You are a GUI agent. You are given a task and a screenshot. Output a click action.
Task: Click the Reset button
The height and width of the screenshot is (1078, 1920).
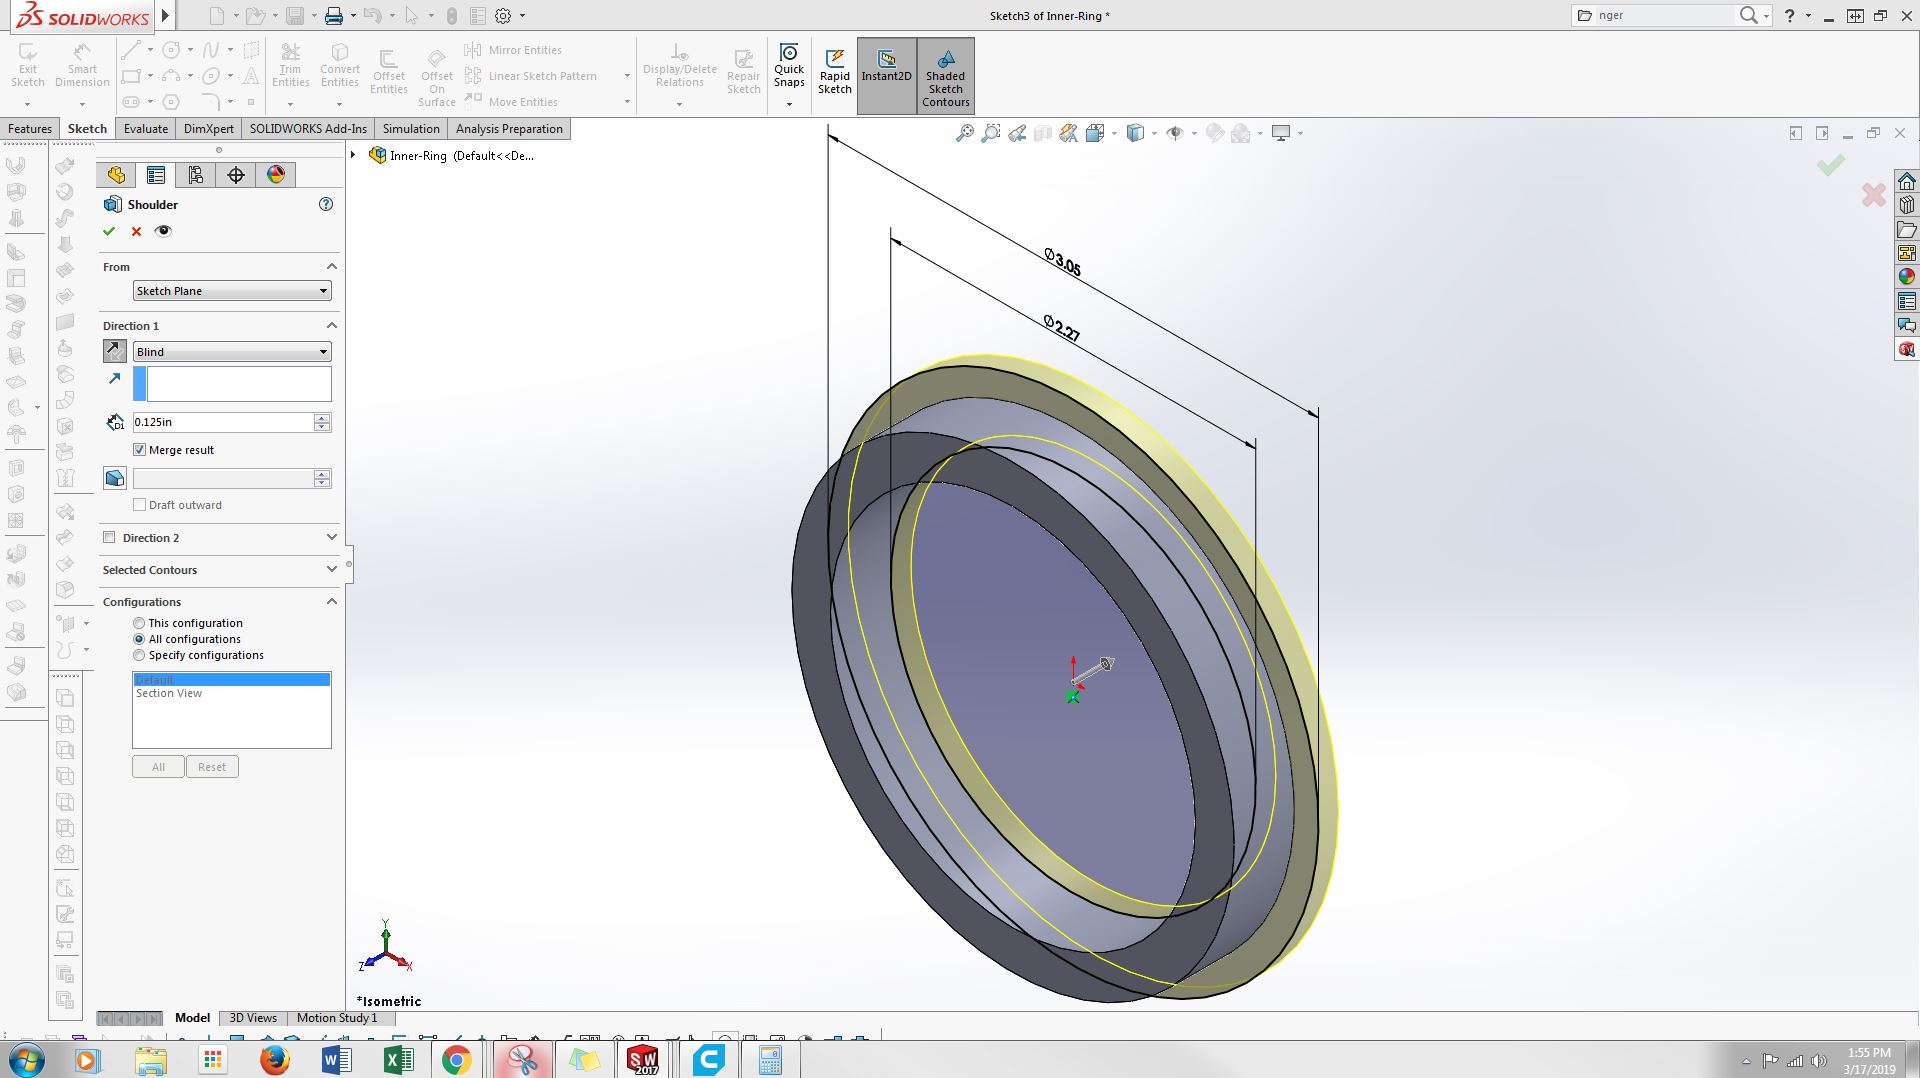pos(212,767)
